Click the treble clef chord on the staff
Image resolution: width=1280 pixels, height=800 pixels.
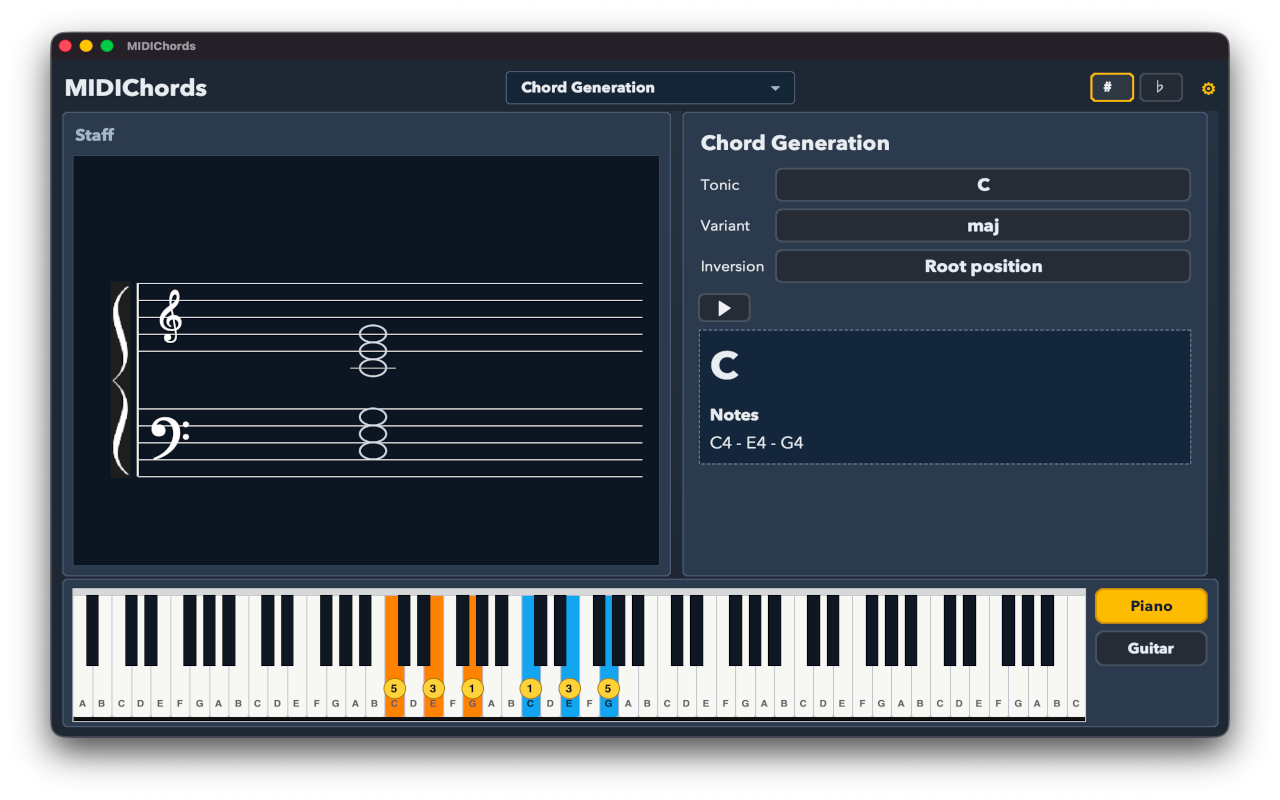(371, 352)
